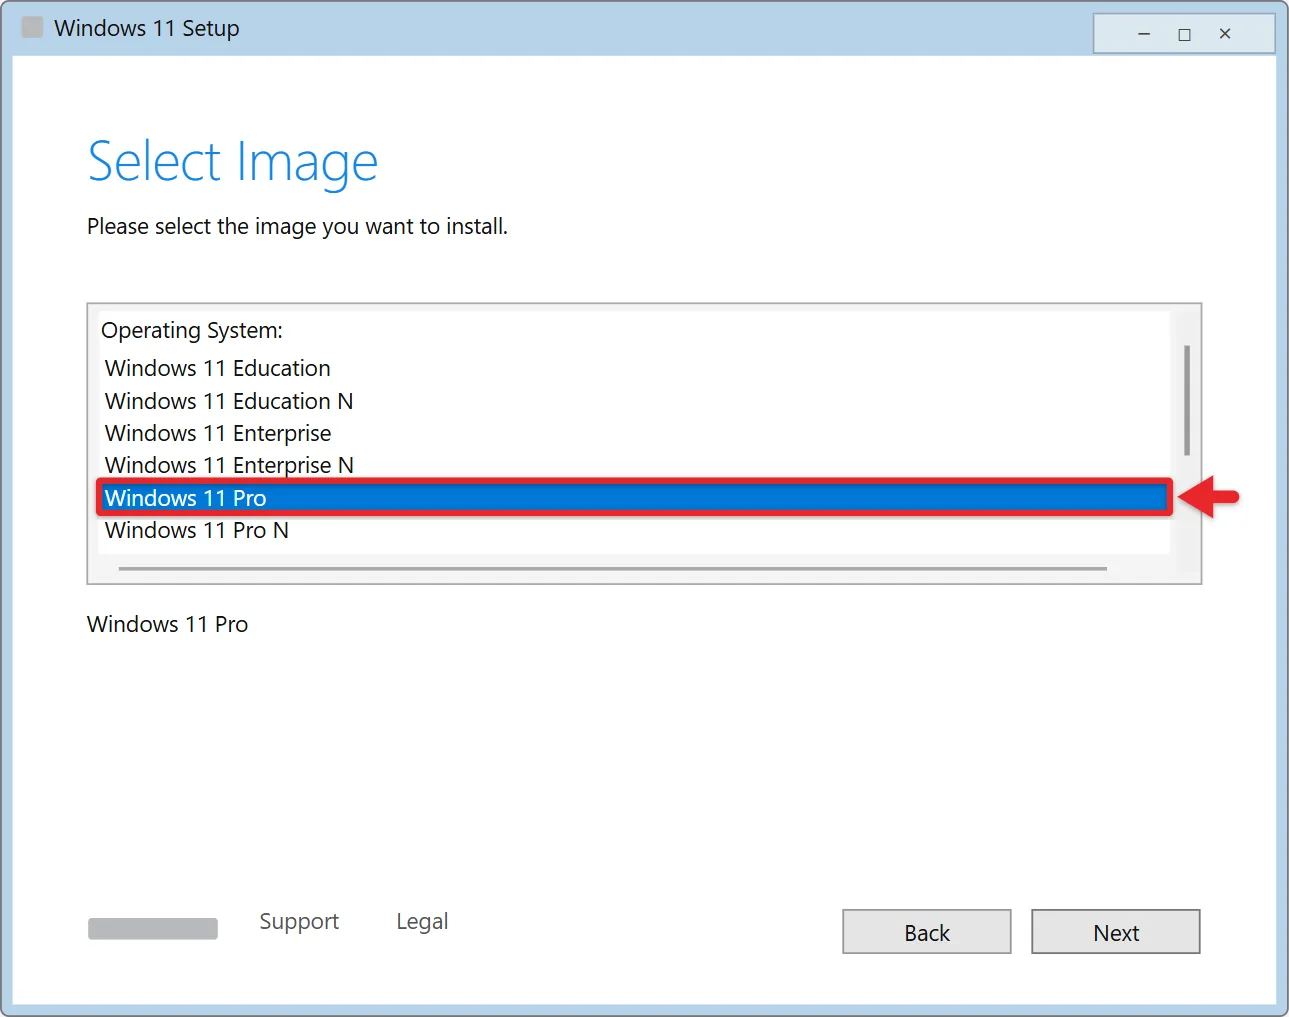
Task: Click the Windows 11 Setup title bar icon
Action: point(33,27)
